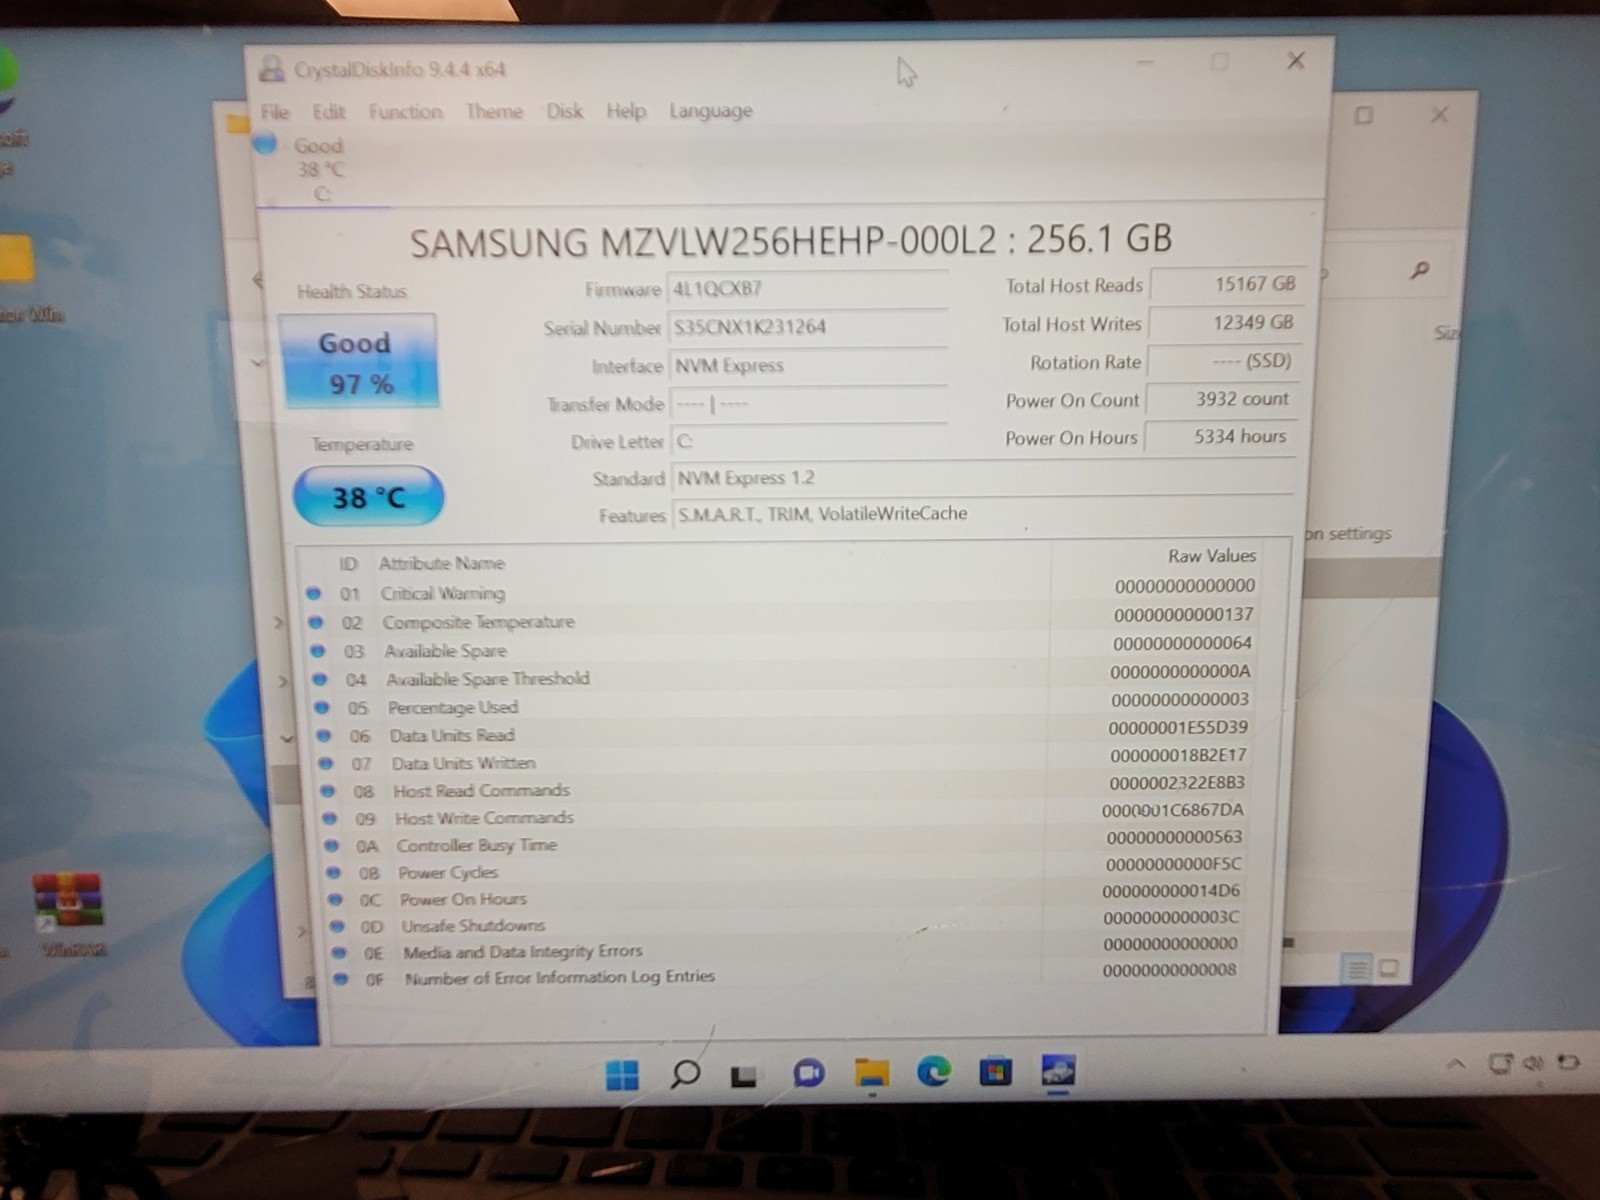This screenshot has height=1200, width=1600.
Task: Close the CrystalDiskInfo window
Action: 1296,60
